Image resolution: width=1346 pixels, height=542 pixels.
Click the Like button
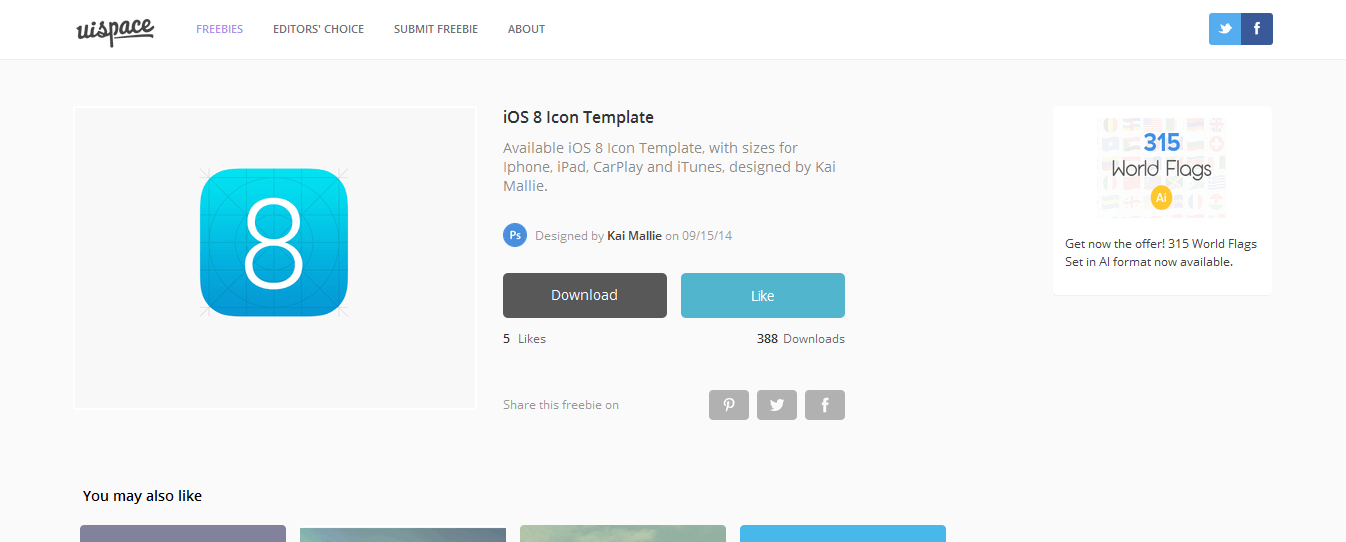tap(763, 295)
